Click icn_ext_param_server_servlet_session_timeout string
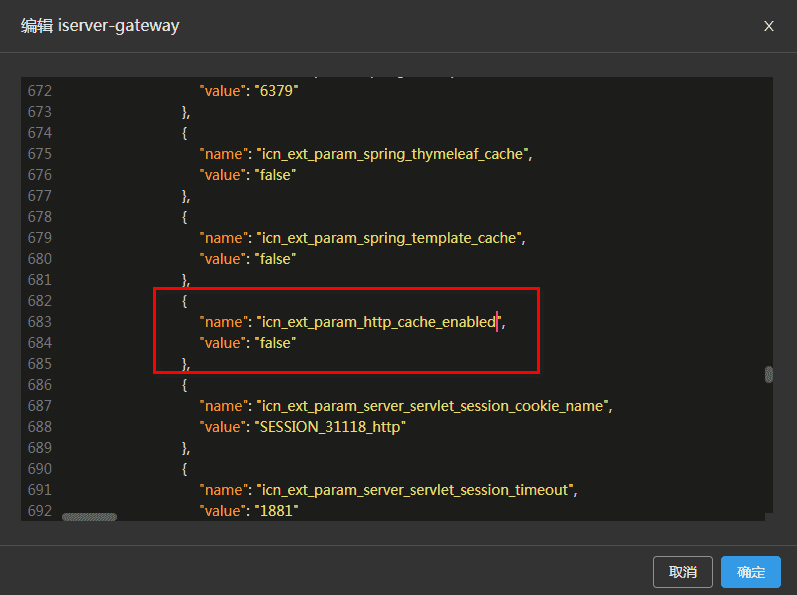Screen dimensions: 797x595 tap(415, 490)
